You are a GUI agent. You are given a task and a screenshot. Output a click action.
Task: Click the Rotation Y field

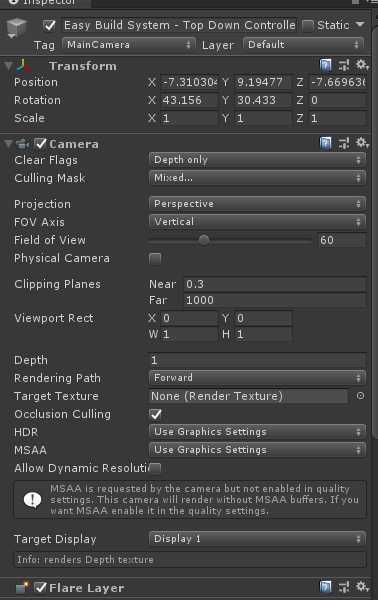click(262, 100)
